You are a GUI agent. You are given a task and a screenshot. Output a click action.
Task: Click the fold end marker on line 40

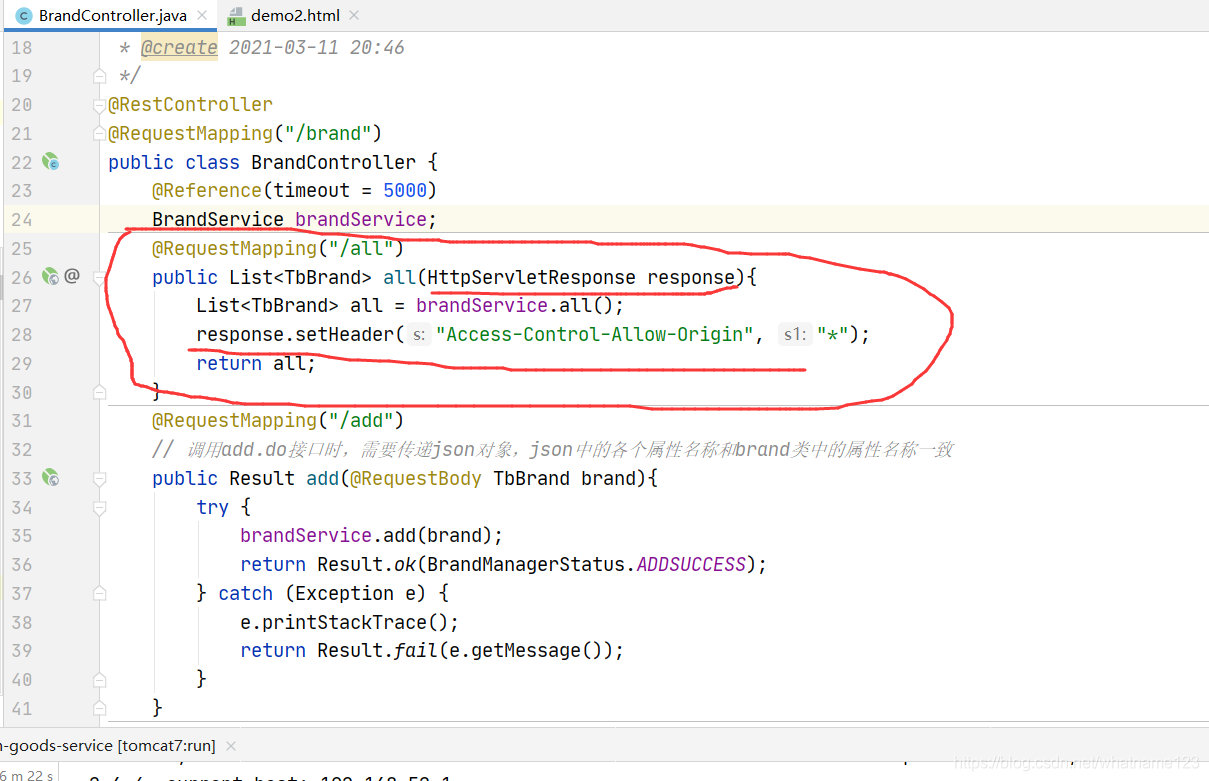point(99,679)
